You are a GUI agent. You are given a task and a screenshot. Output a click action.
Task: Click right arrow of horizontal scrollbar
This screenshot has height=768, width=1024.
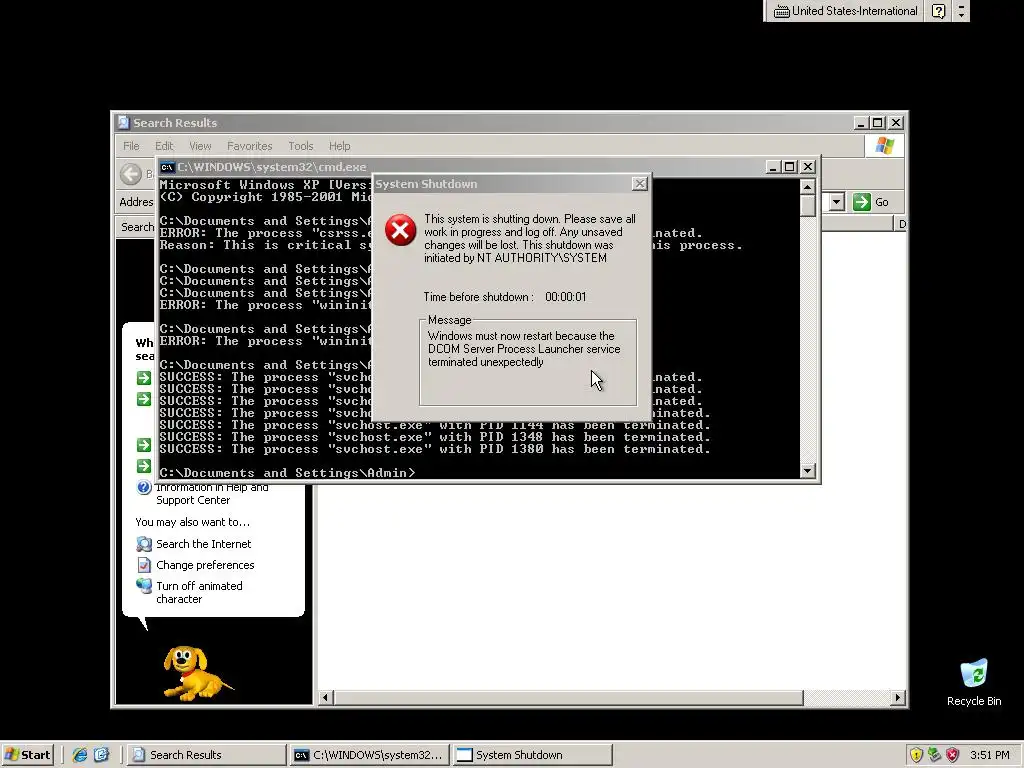898,697
